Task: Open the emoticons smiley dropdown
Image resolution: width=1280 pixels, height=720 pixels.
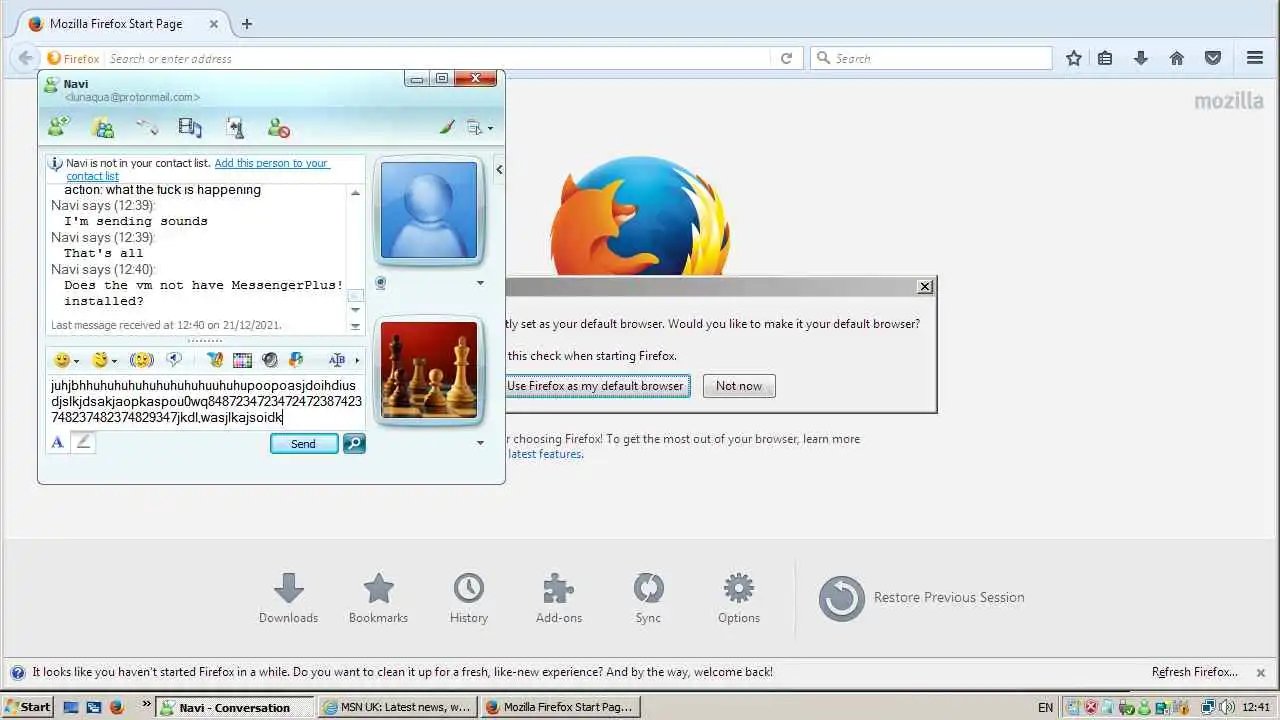Action: (x=66, y=360)
